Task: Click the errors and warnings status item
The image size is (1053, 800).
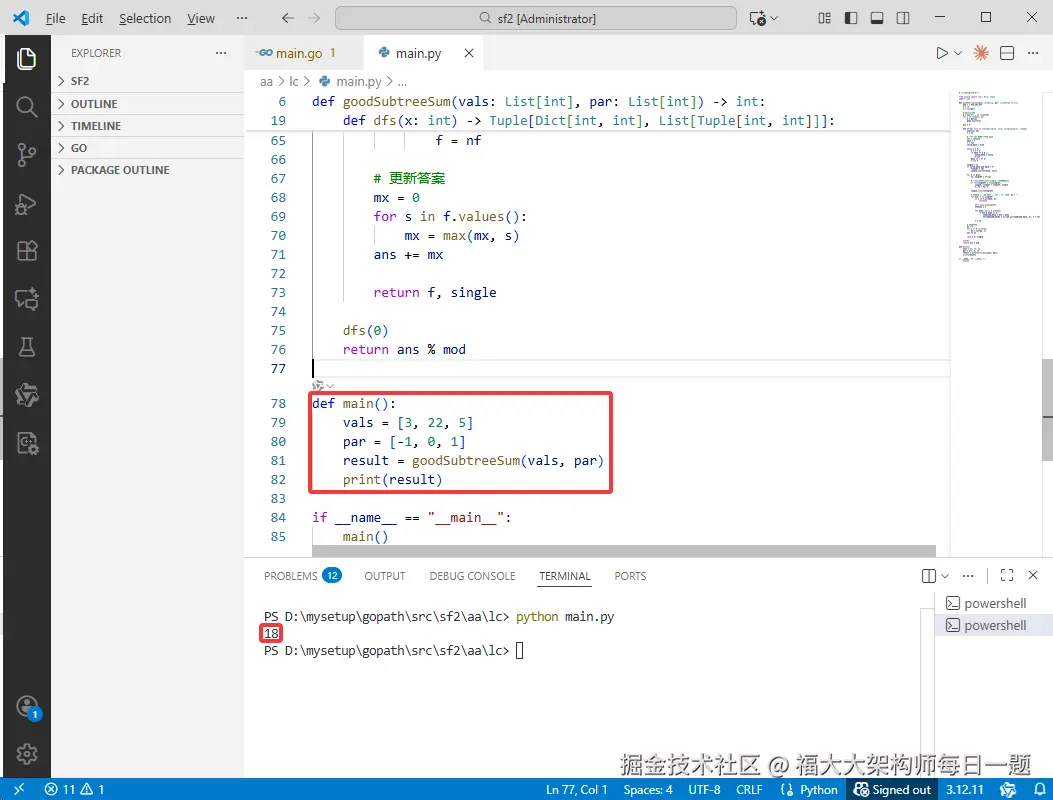Action: [x=75, y=789]
